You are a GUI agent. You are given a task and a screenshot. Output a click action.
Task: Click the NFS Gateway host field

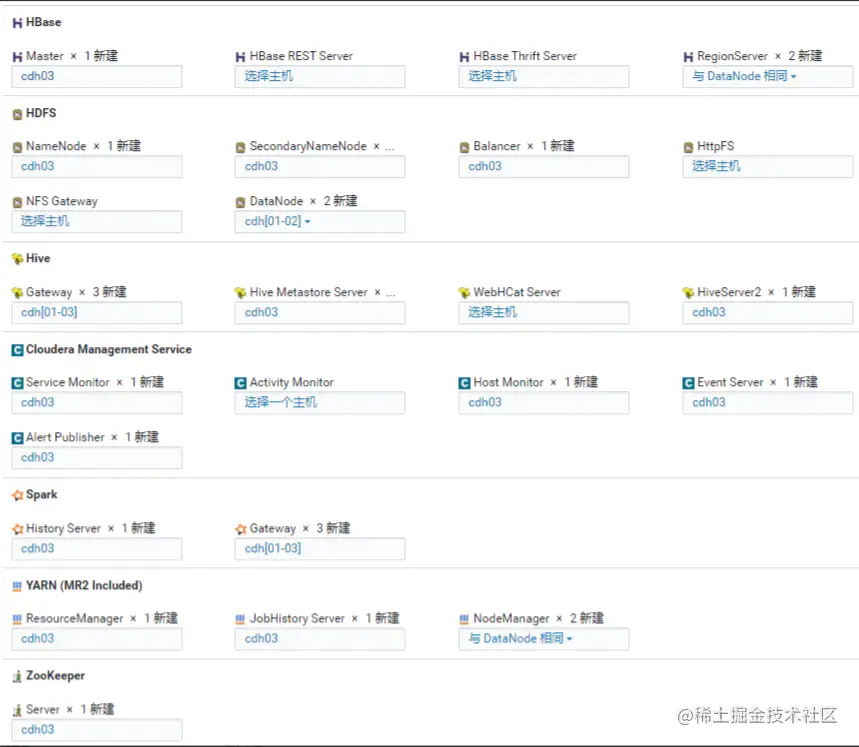point(97,222)
